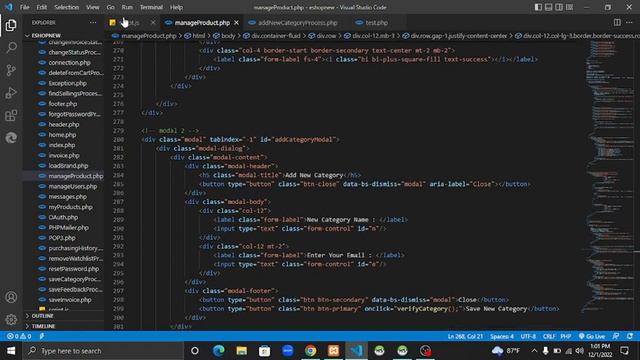
Task: Open editor More Actions ellipsis
Action: [x=629, y=22]
